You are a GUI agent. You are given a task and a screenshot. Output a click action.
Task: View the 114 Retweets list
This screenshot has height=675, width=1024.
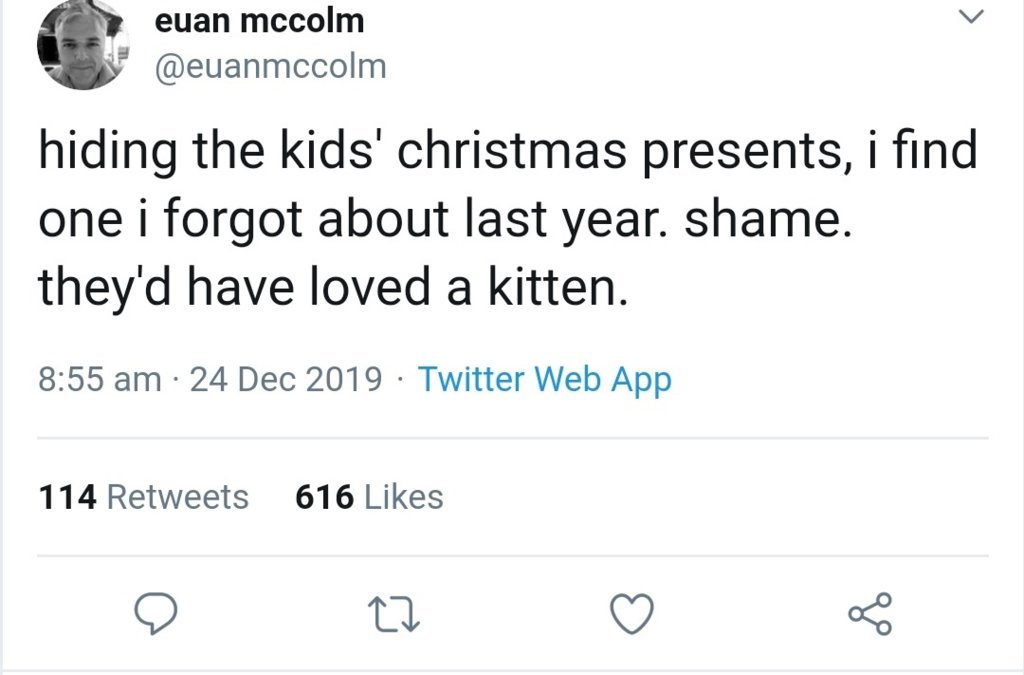coord(143,497)
